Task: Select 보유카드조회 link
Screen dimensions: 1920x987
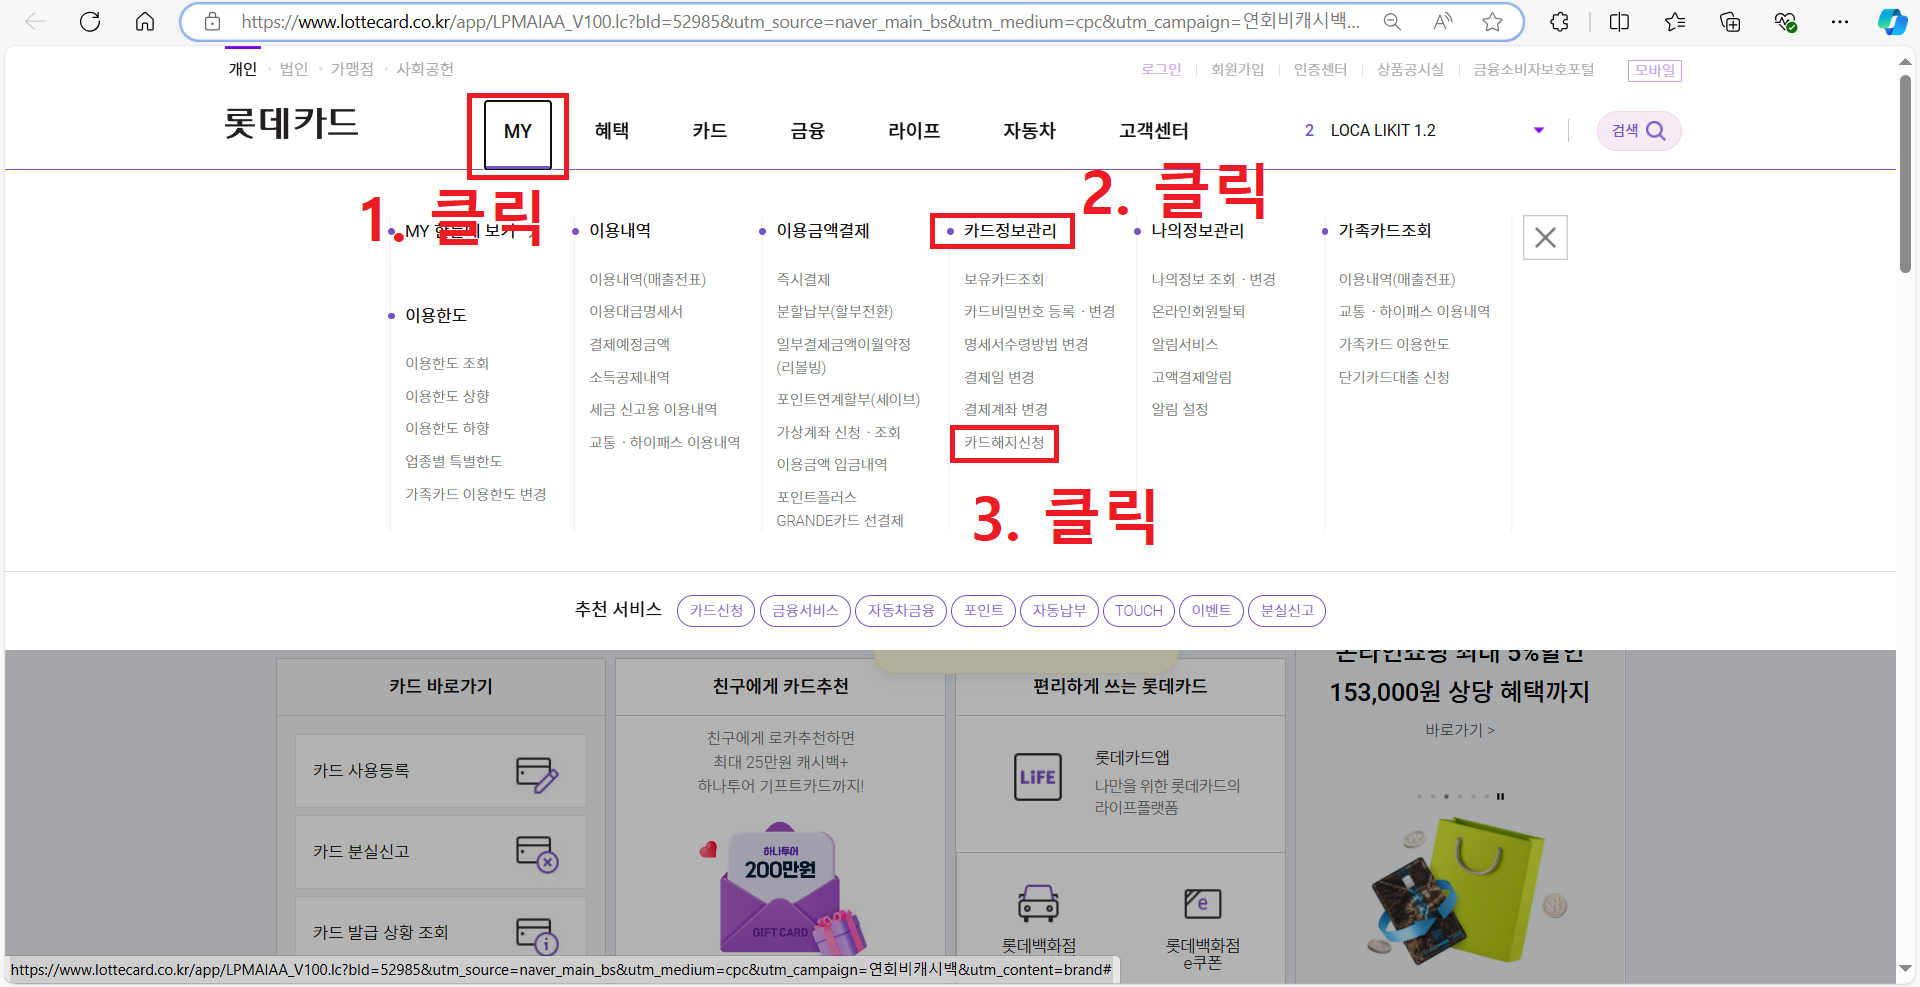Action: tap(1004, 279)
